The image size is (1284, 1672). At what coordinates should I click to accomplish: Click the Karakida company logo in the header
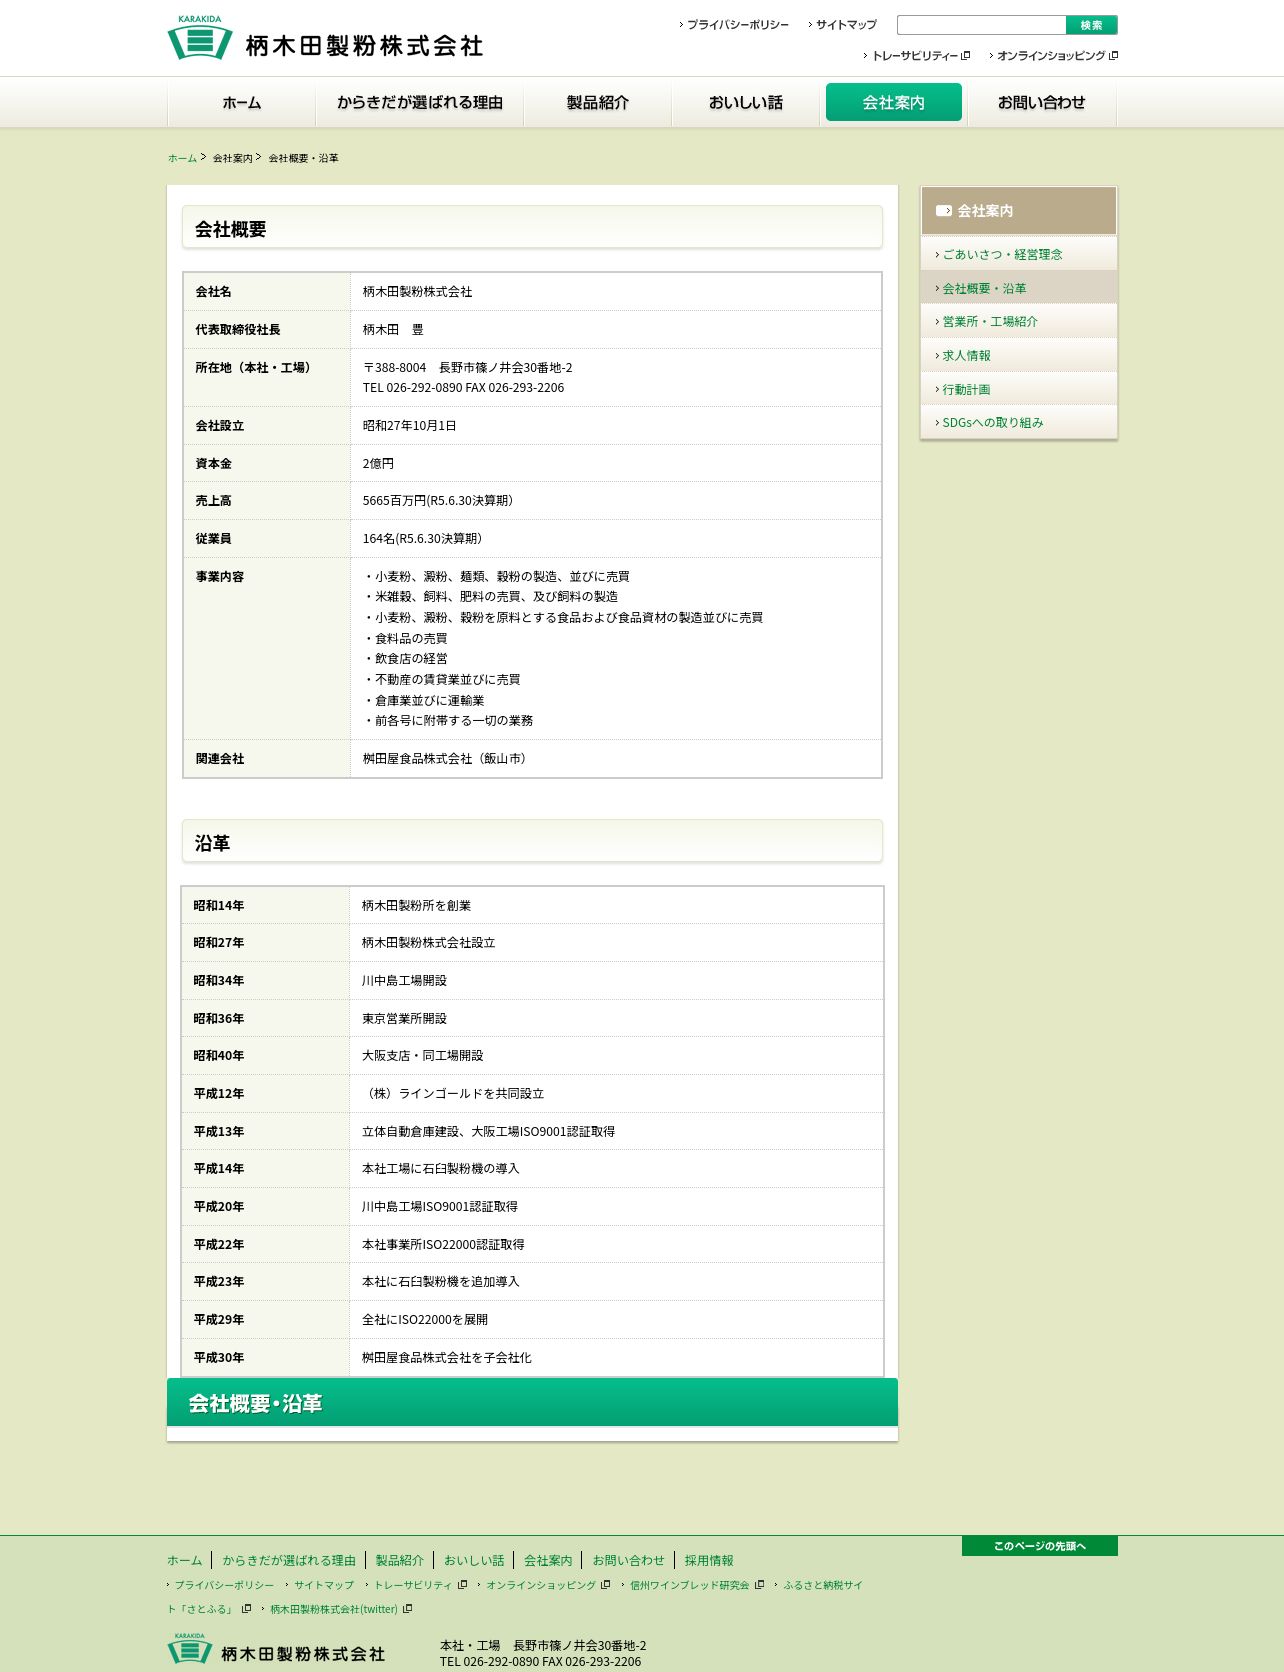click(325, 38)
